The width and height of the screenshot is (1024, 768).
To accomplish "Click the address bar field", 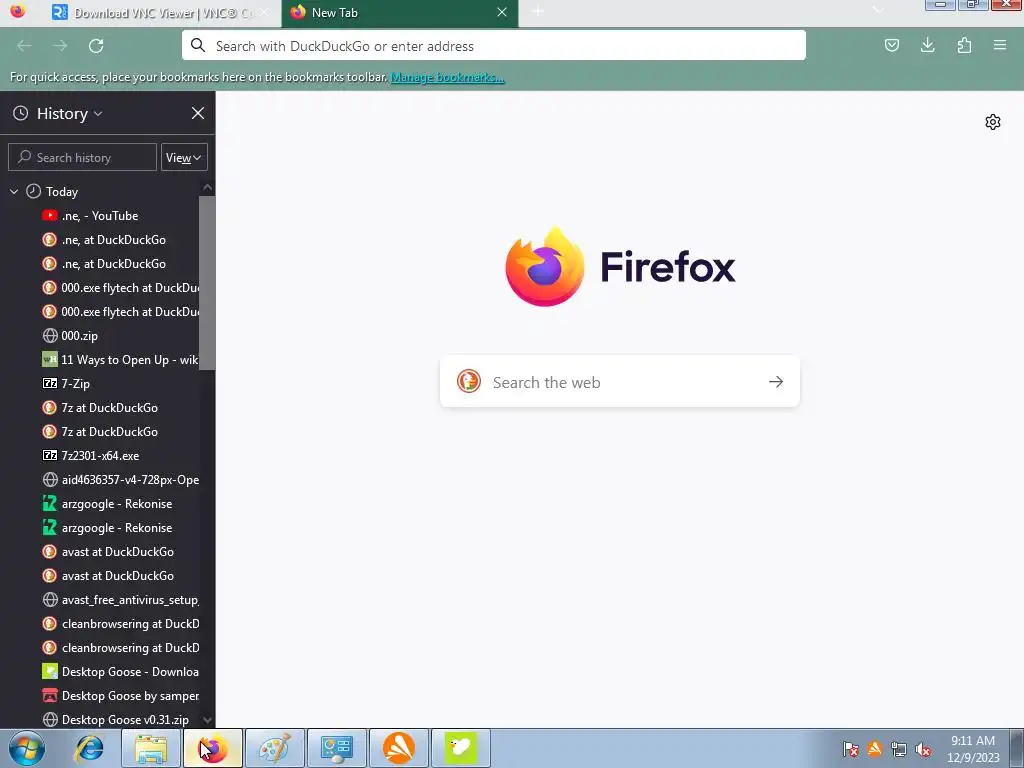I will click(x=494, y=46).
